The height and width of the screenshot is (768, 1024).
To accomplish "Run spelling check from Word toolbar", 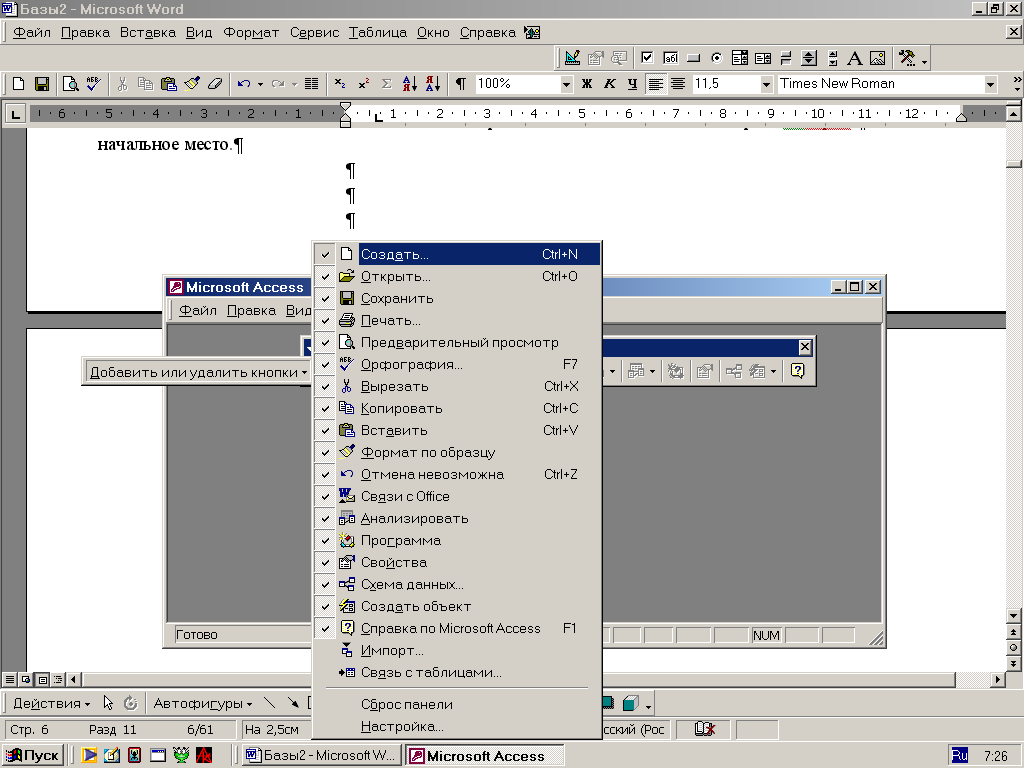I will point(93,84).
